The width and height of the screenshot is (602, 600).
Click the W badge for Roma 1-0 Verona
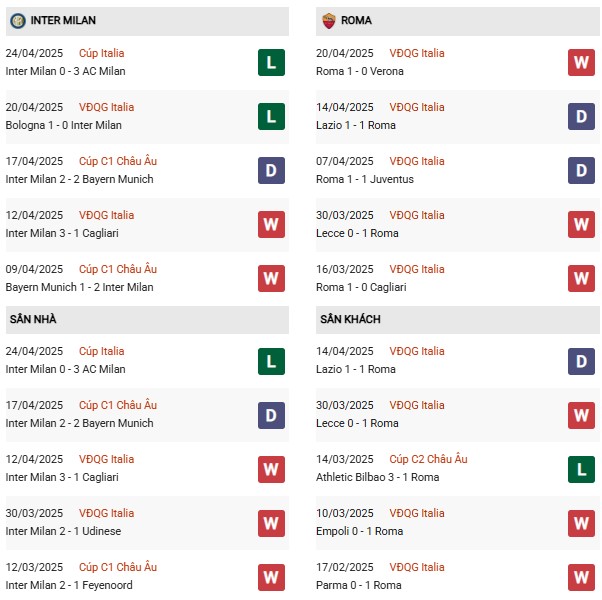(x=582, y=63)
